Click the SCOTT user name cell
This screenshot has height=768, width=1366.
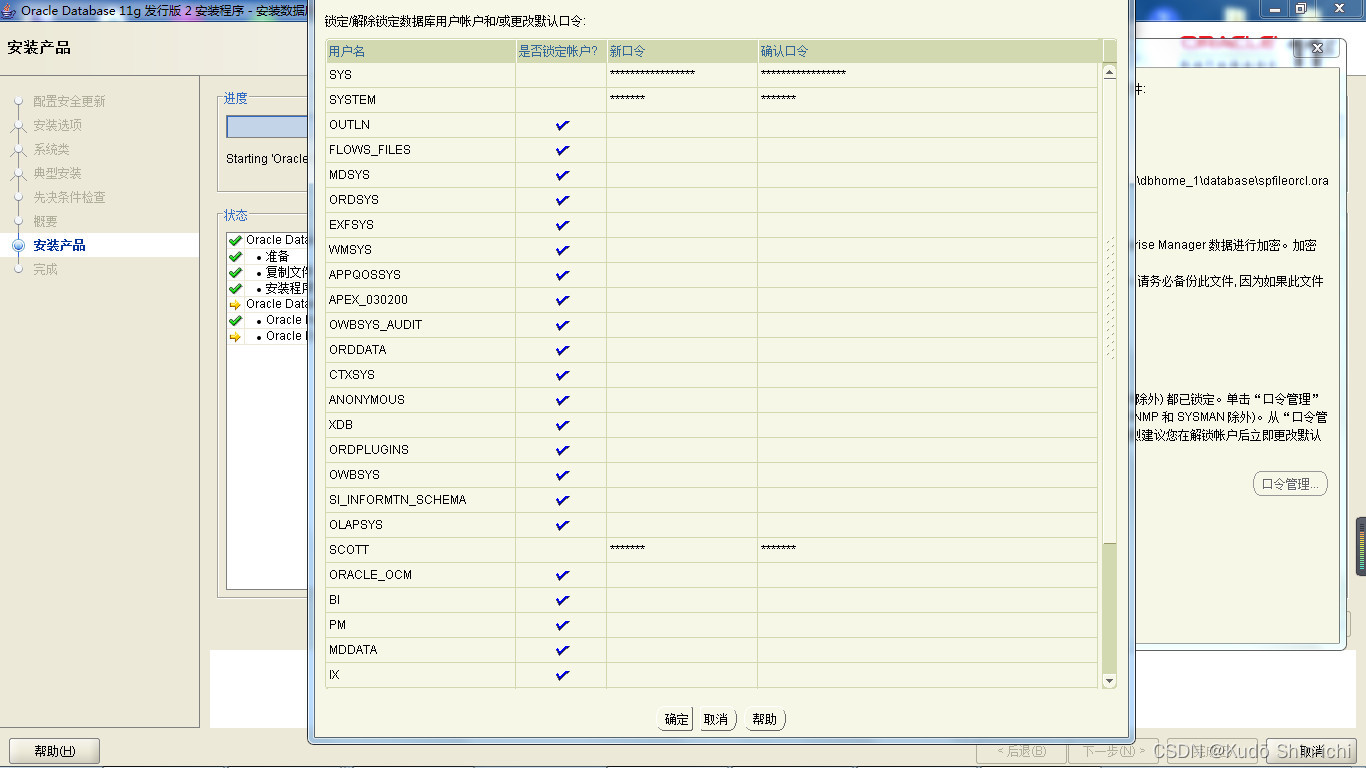coord(421,550)
